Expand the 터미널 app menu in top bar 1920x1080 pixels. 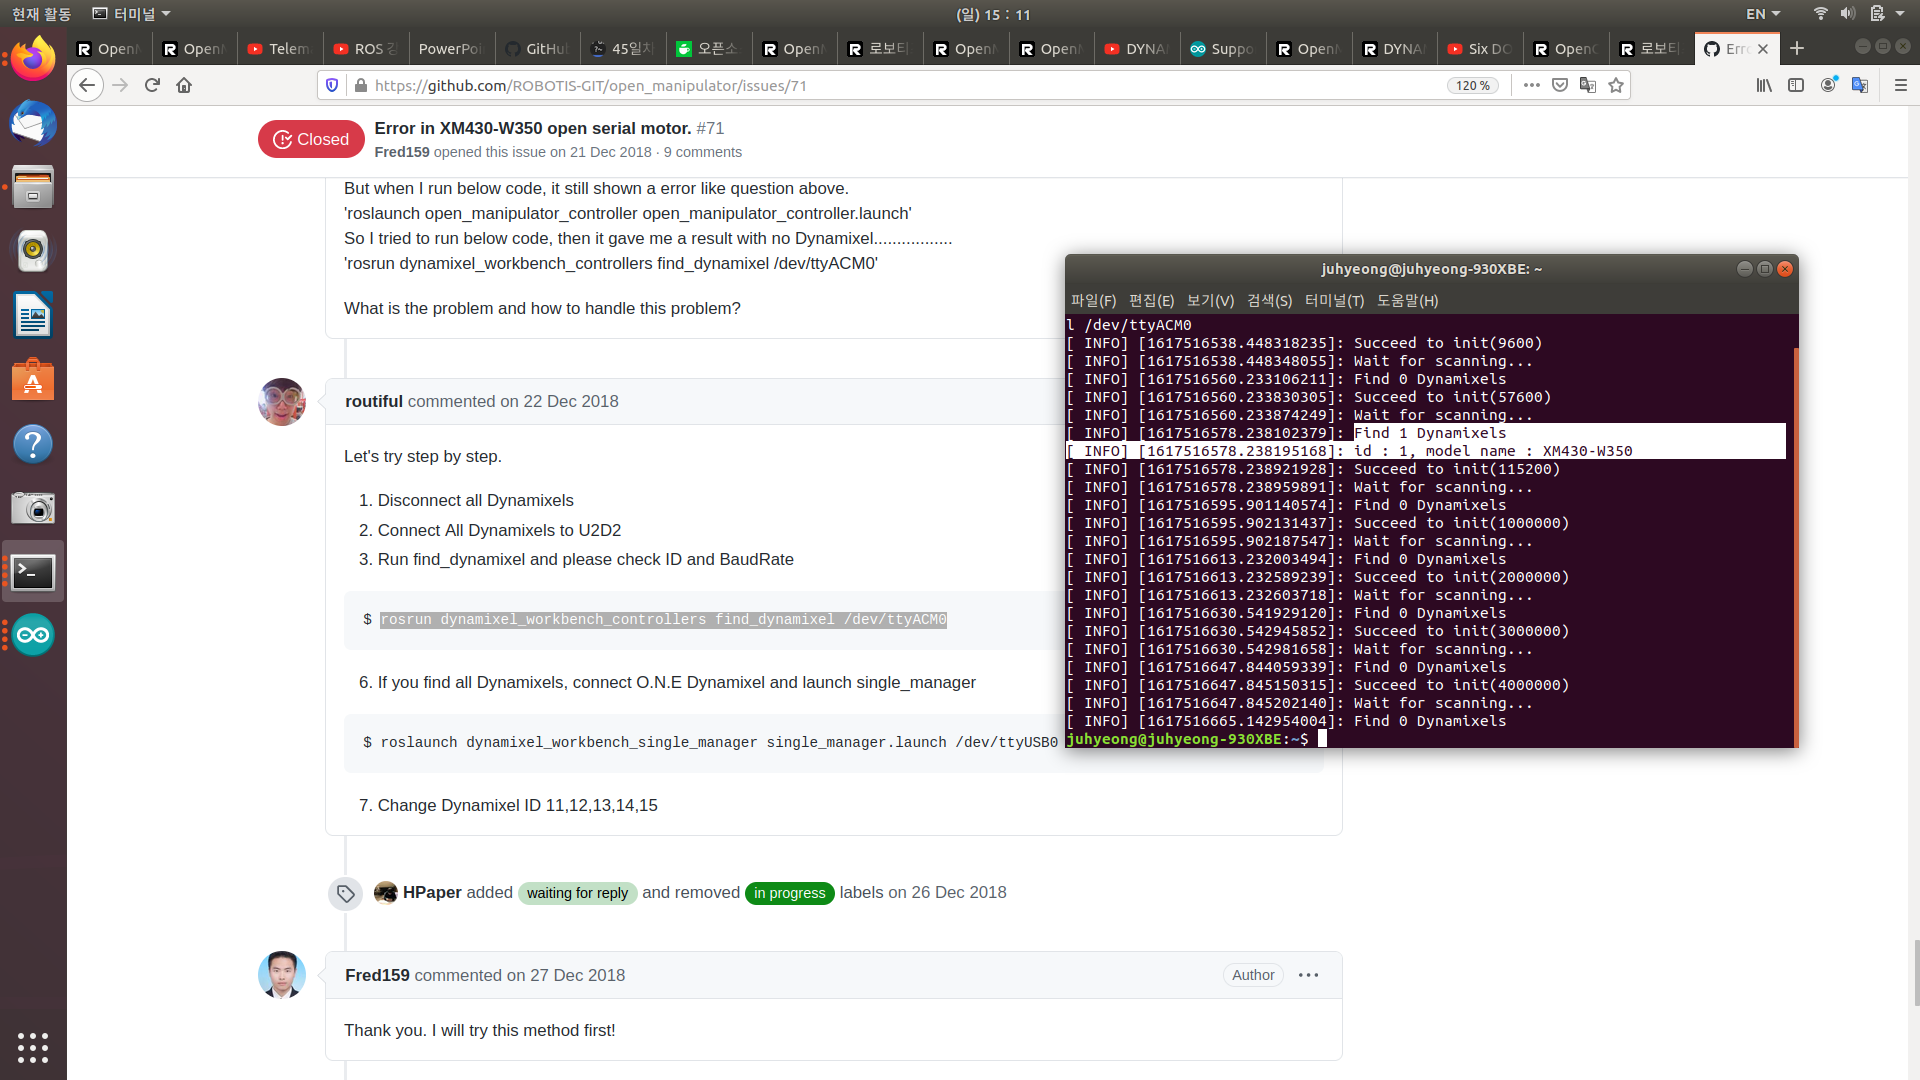pos(132,14)
